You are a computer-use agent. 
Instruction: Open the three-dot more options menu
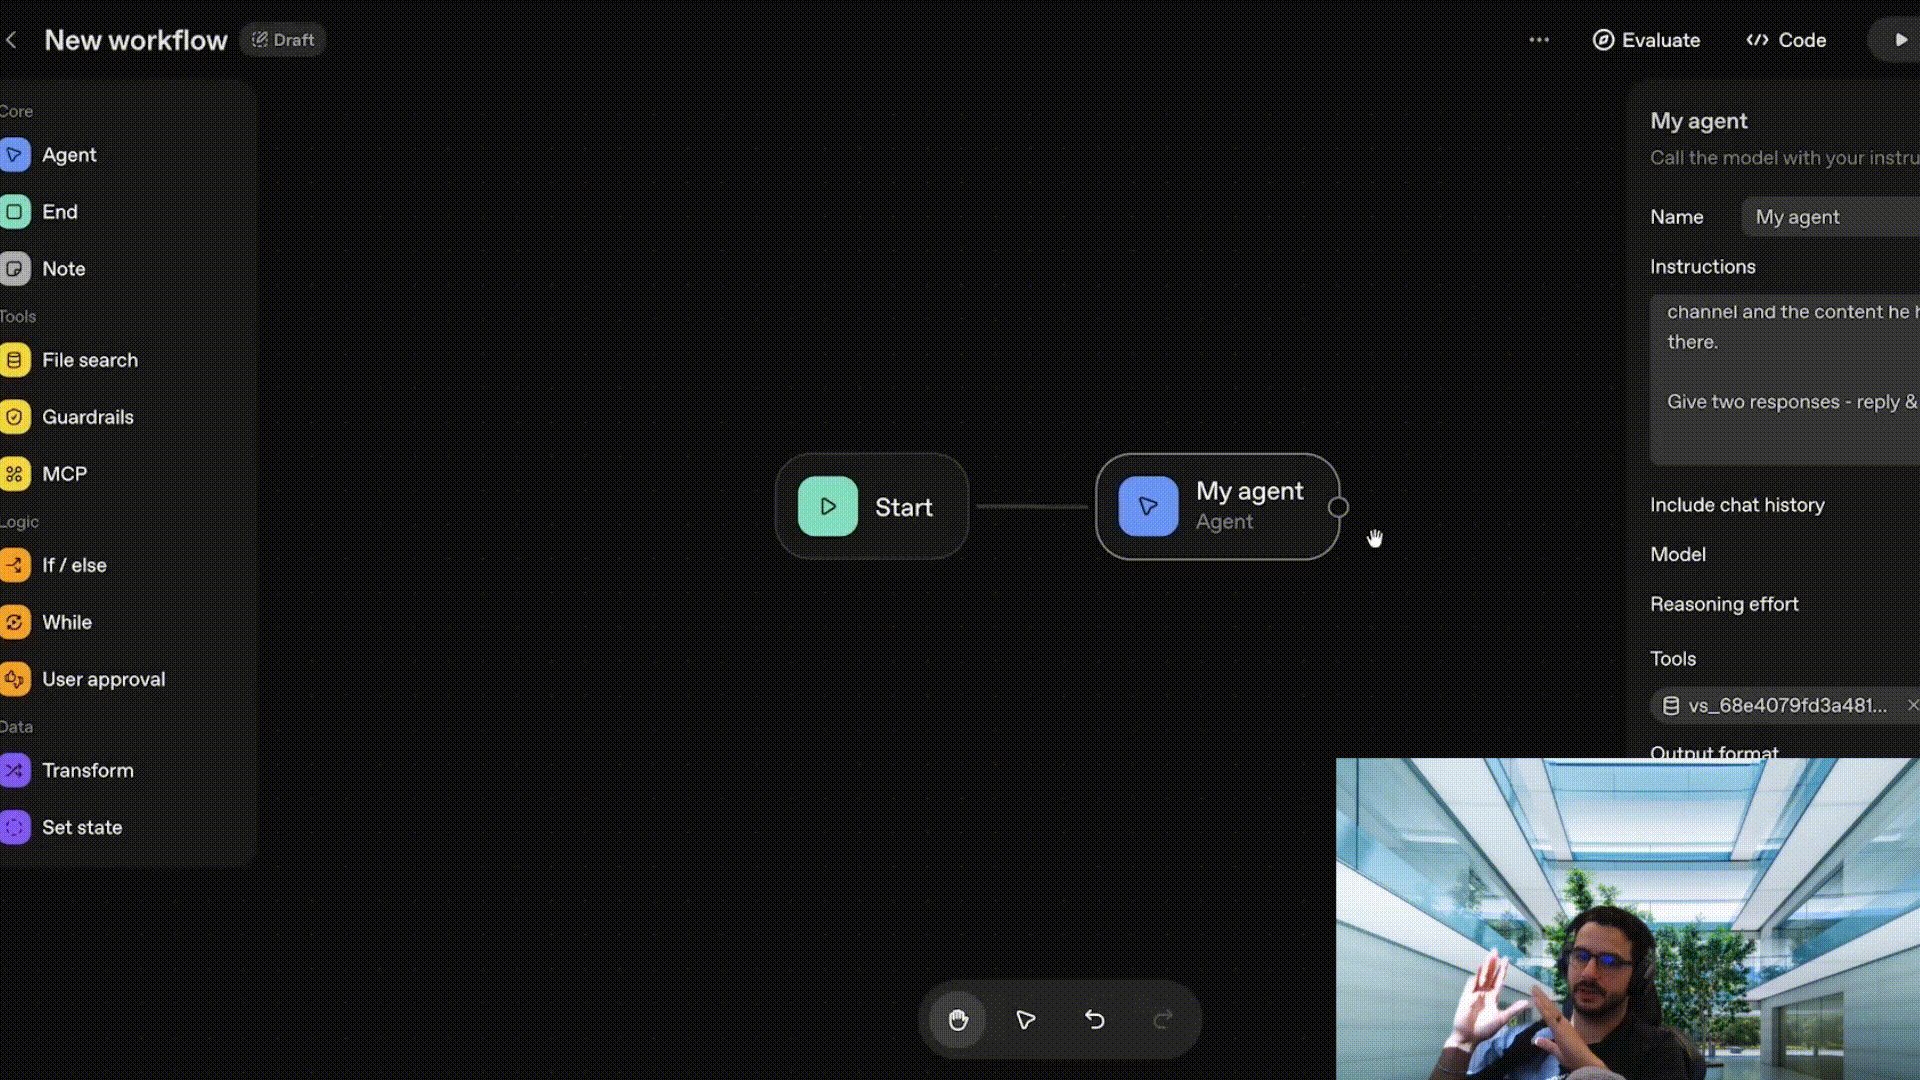pyautogui.click(x=1539, y=40)
